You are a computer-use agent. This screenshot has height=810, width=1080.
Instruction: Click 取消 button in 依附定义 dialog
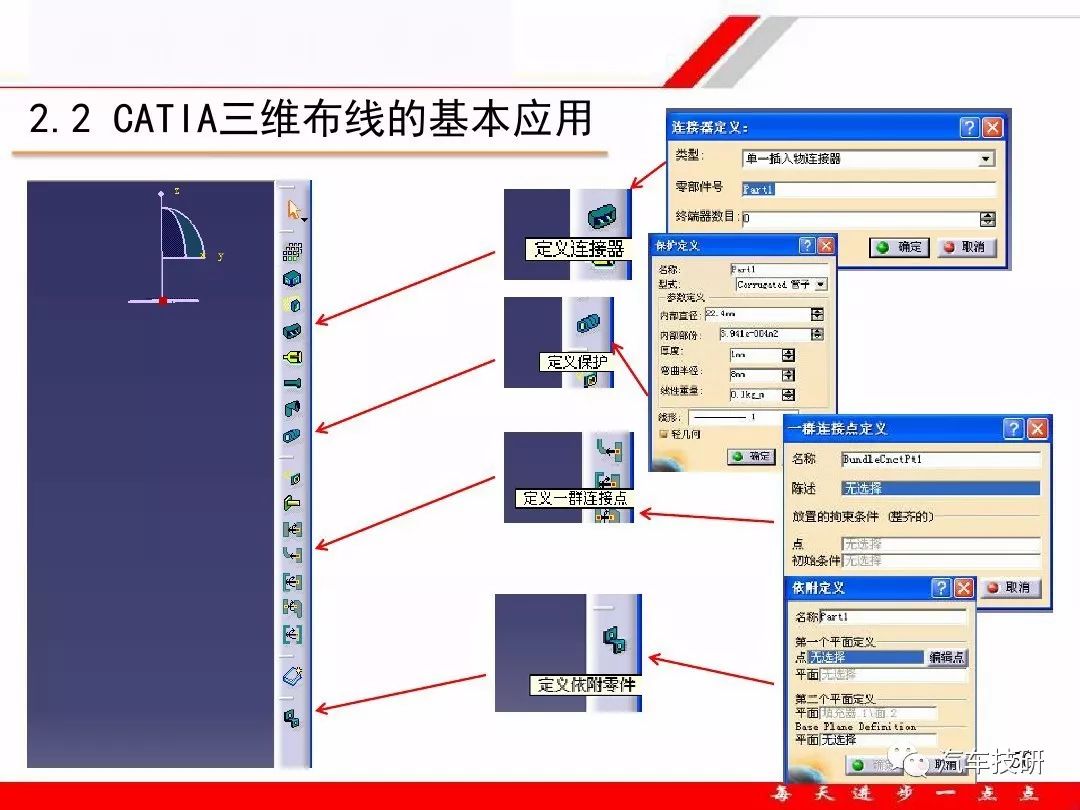click(x=946, y=765)
